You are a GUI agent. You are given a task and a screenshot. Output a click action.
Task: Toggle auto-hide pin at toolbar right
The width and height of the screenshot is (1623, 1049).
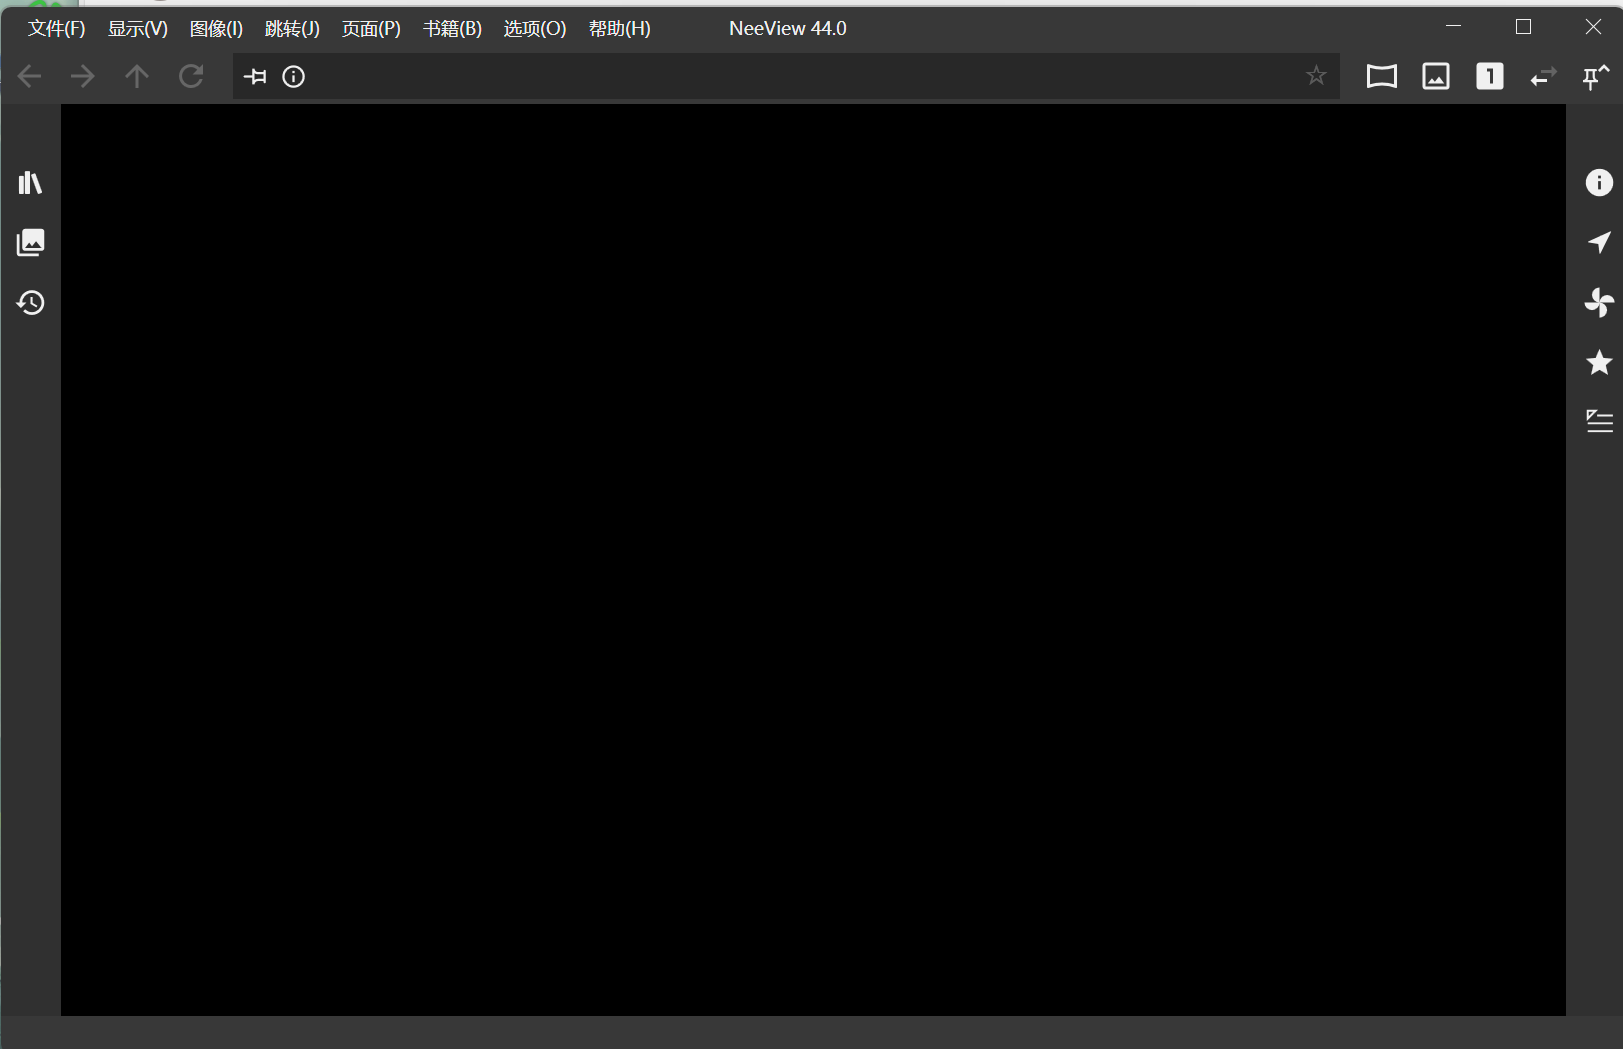1594,77
